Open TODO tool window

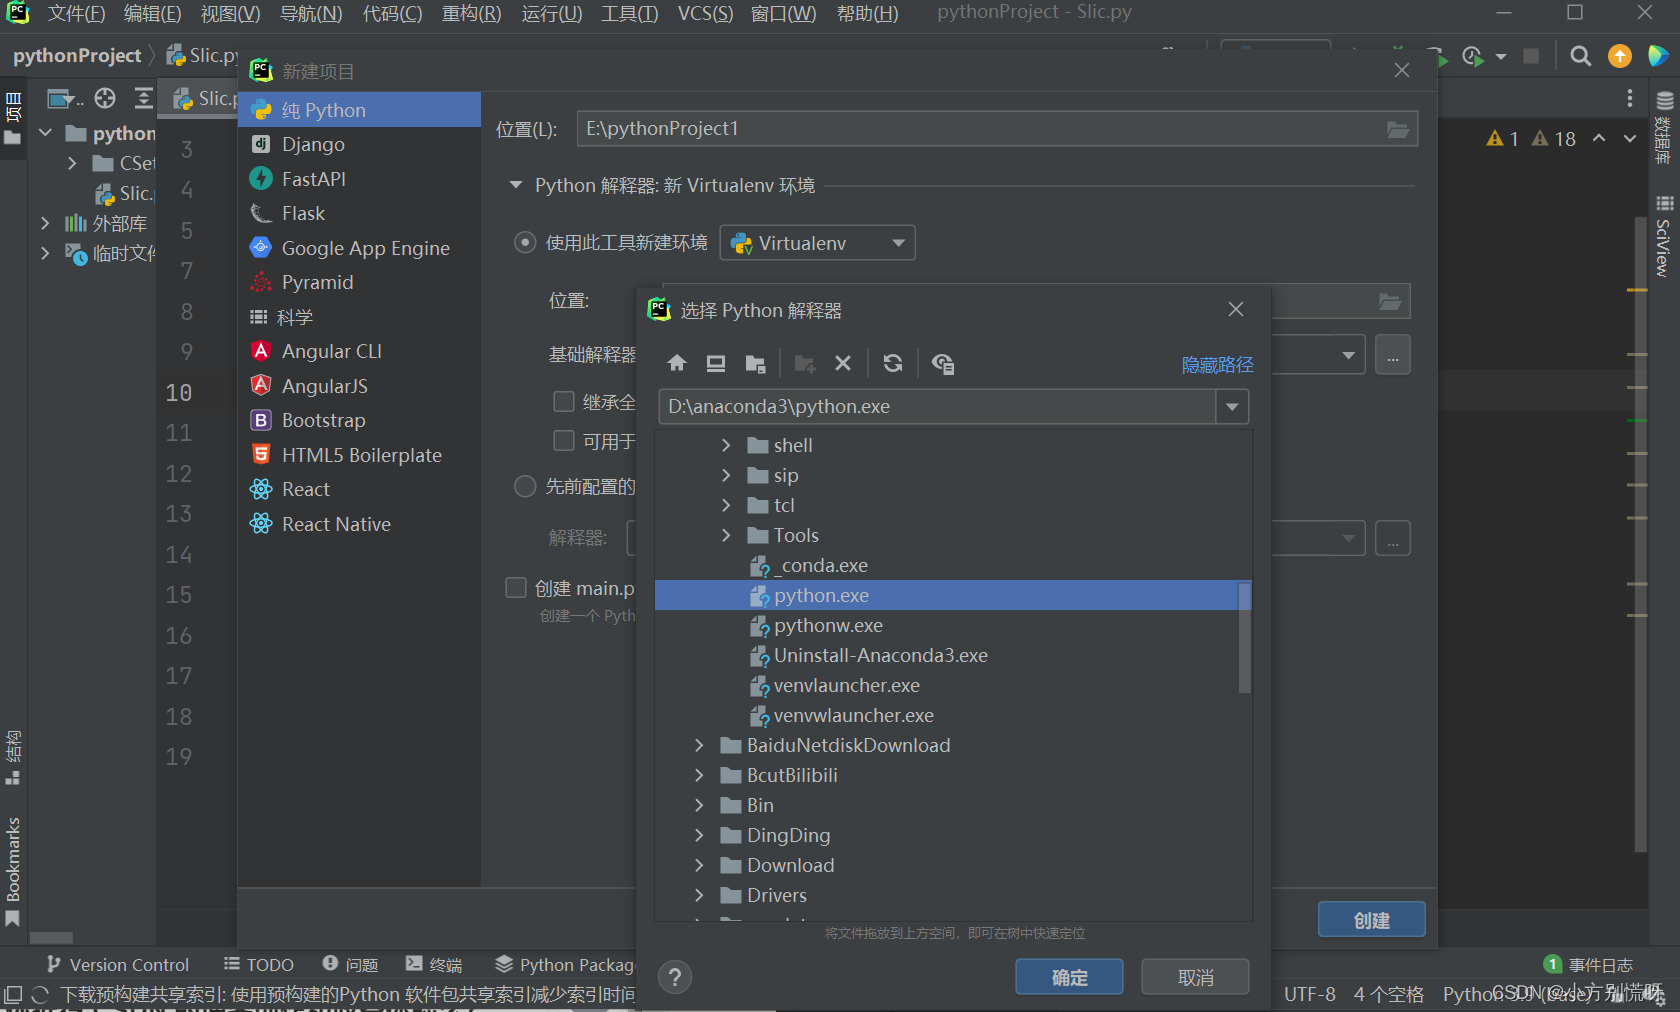(259, 964)
